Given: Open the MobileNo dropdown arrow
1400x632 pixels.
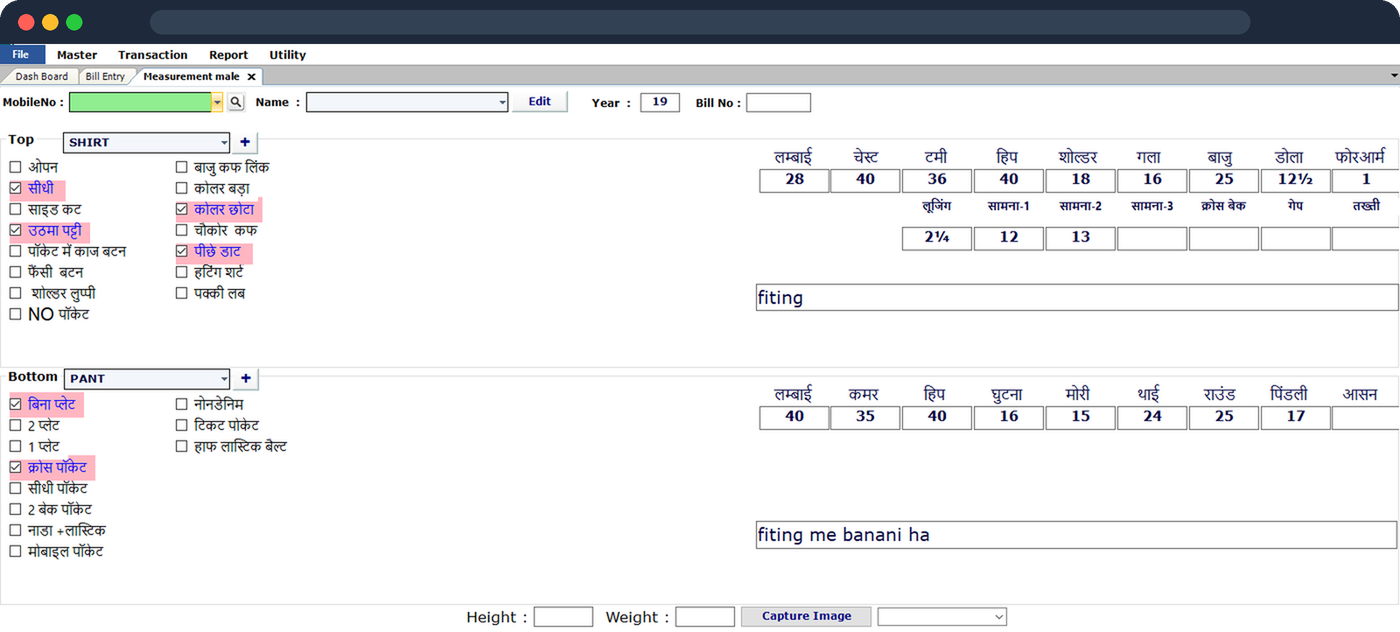Looking at the screenshot, I should pos(217,102).
